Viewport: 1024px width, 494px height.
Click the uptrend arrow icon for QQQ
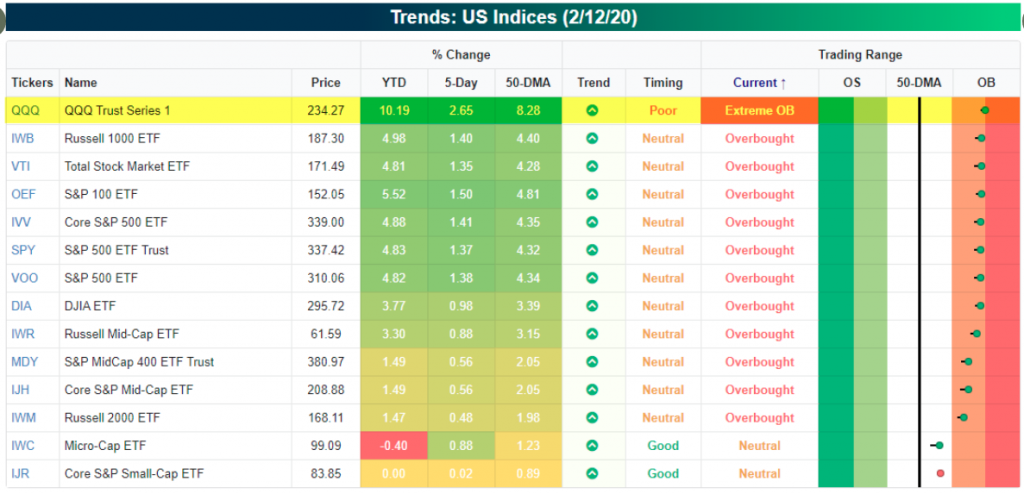coord(592,111)
